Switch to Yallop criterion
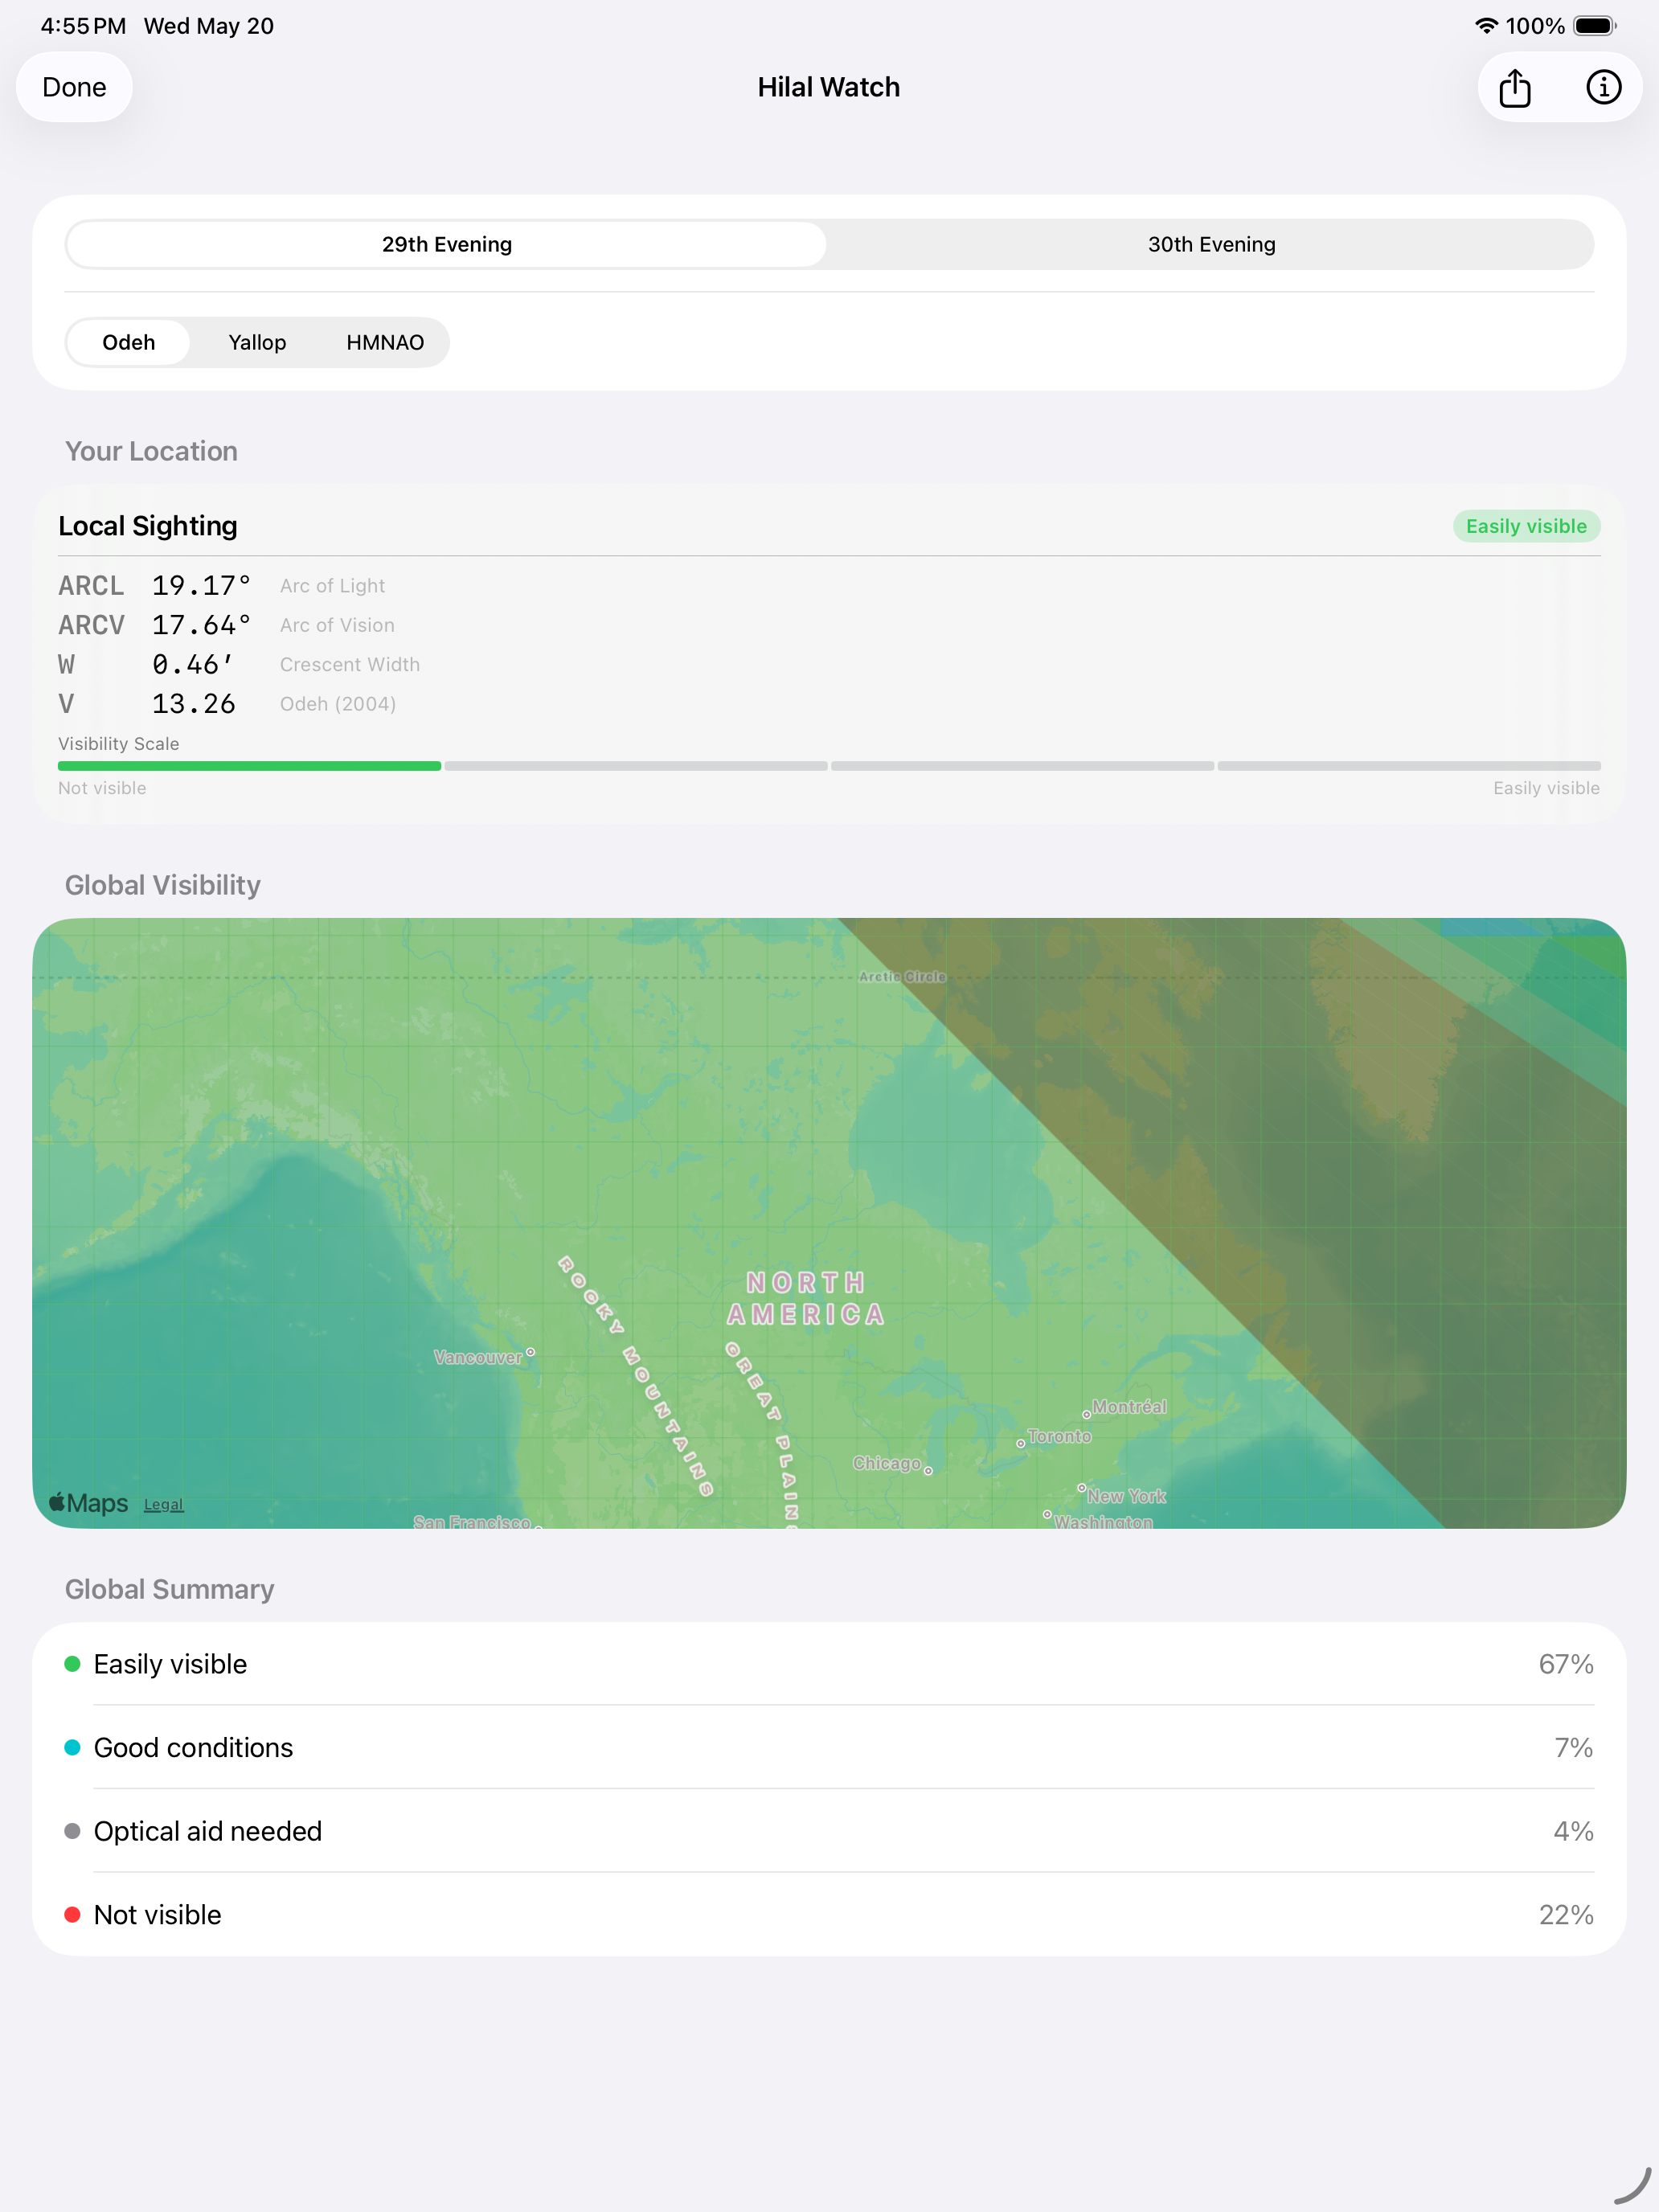Image resolution: width=1659 pixels, height=2212 pixels. (x=257, y=343)
